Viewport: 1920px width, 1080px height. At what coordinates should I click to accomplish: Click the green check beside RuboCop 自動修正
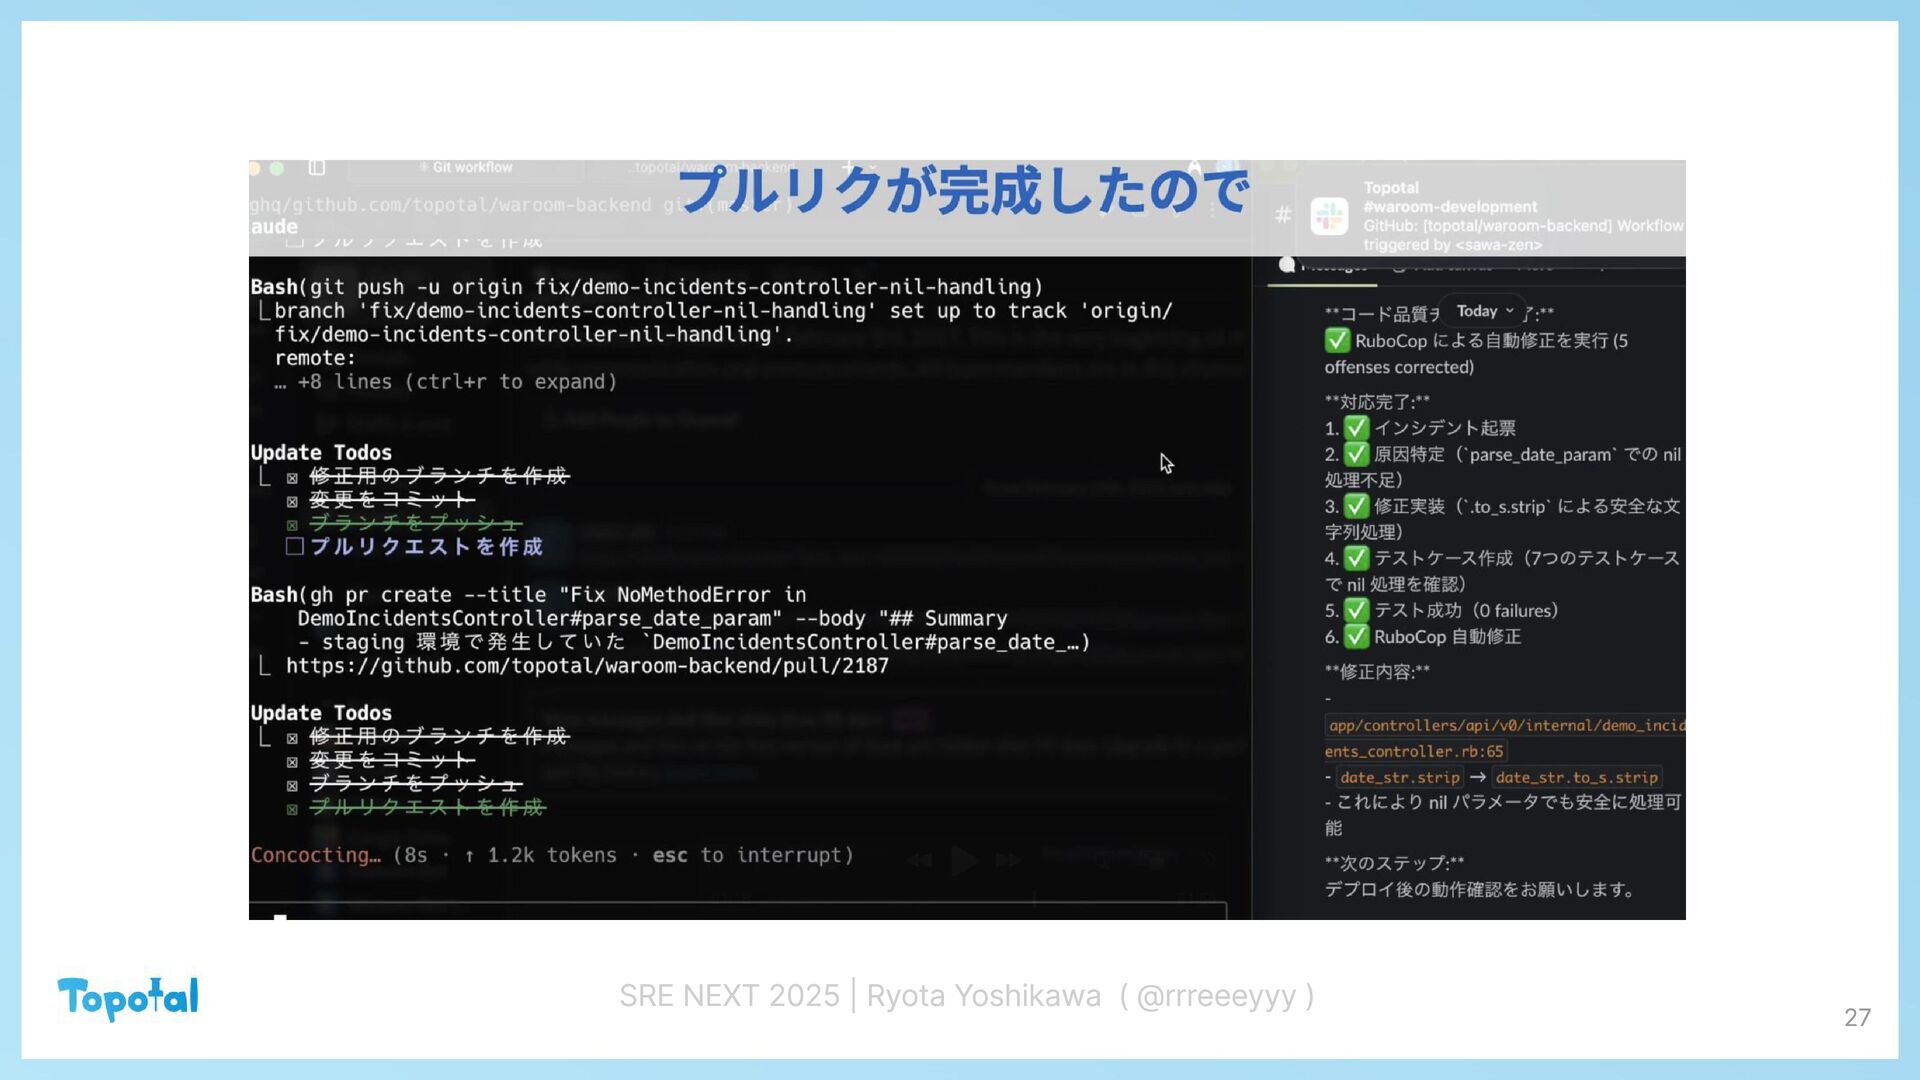(1356, 636)
